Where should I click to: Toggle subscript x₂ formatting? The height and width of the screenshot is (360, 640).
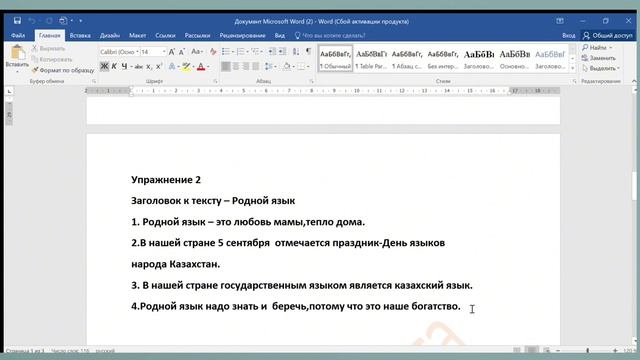[x=149, y=66]
